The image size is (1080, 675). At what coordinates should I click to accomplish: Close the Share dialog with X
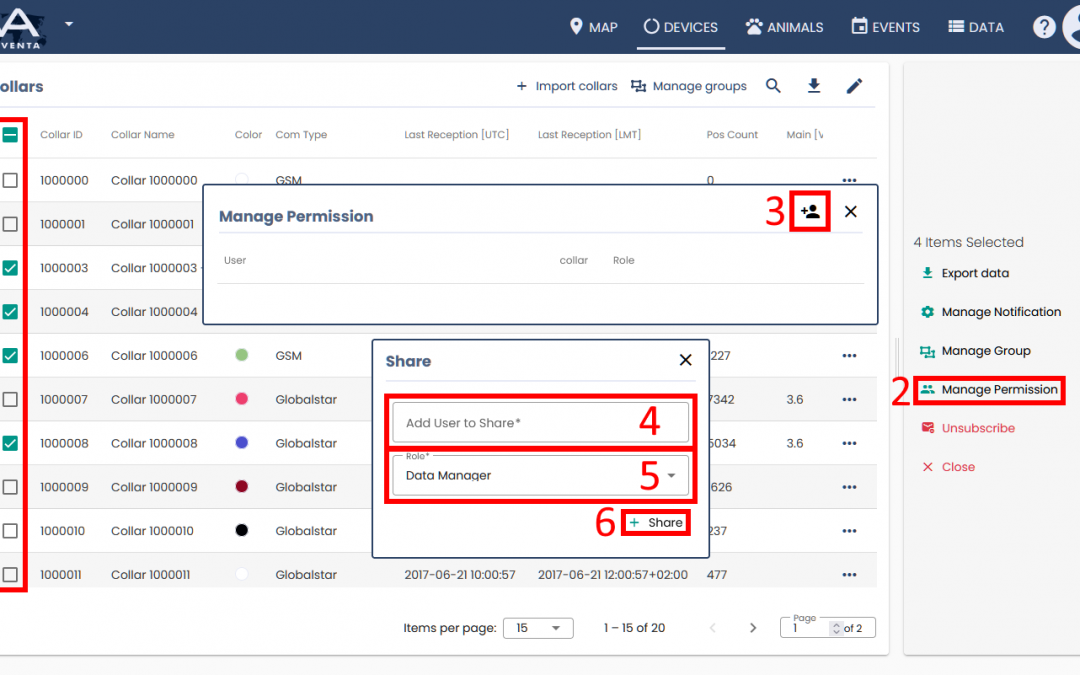[685, 360]
